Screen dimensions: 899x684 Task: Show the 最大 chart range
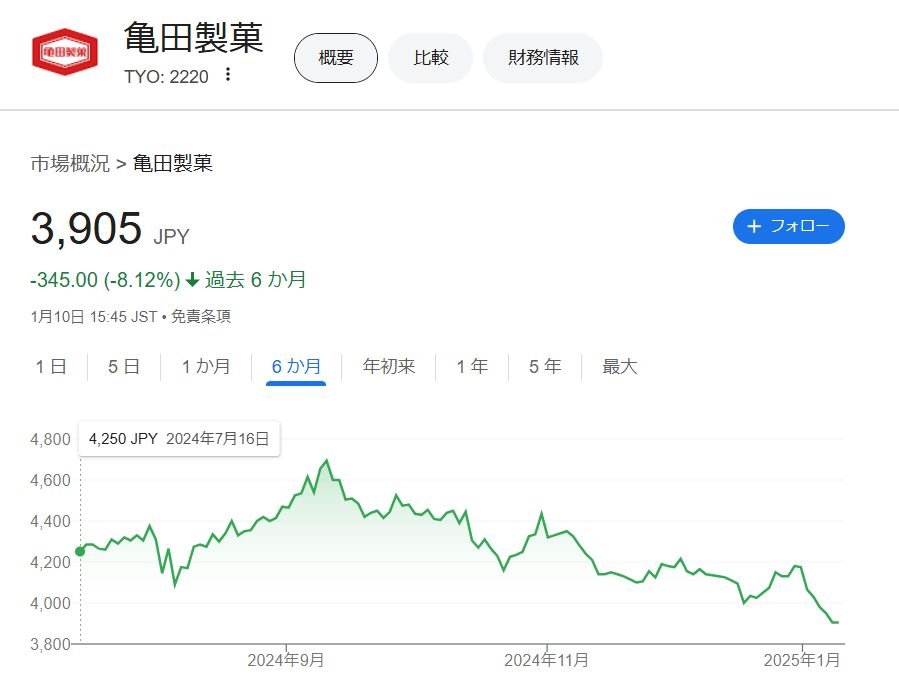pyautogui.click(x=620, y=366)
